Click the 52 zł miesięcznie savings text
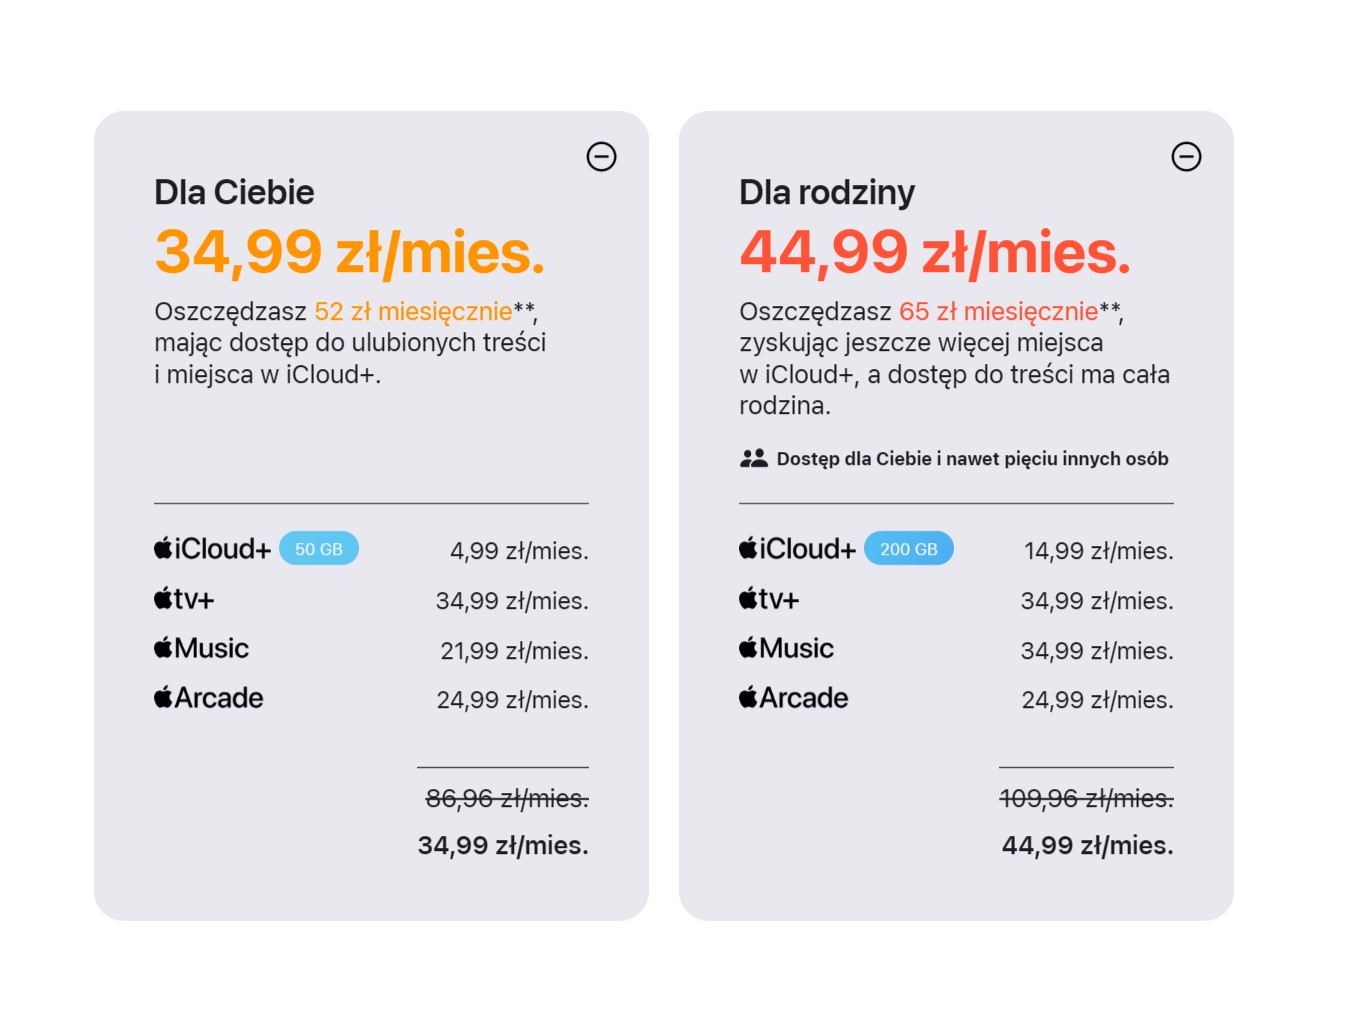This screenshot has width=1357, height=1027. 413,311
